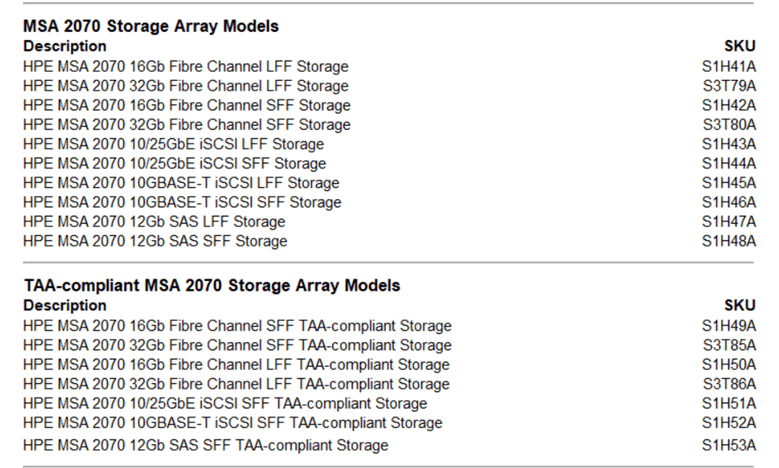This screenshot has width=779, height=468.
Task: Select SKU S3T79A
Action: point(729,86)
